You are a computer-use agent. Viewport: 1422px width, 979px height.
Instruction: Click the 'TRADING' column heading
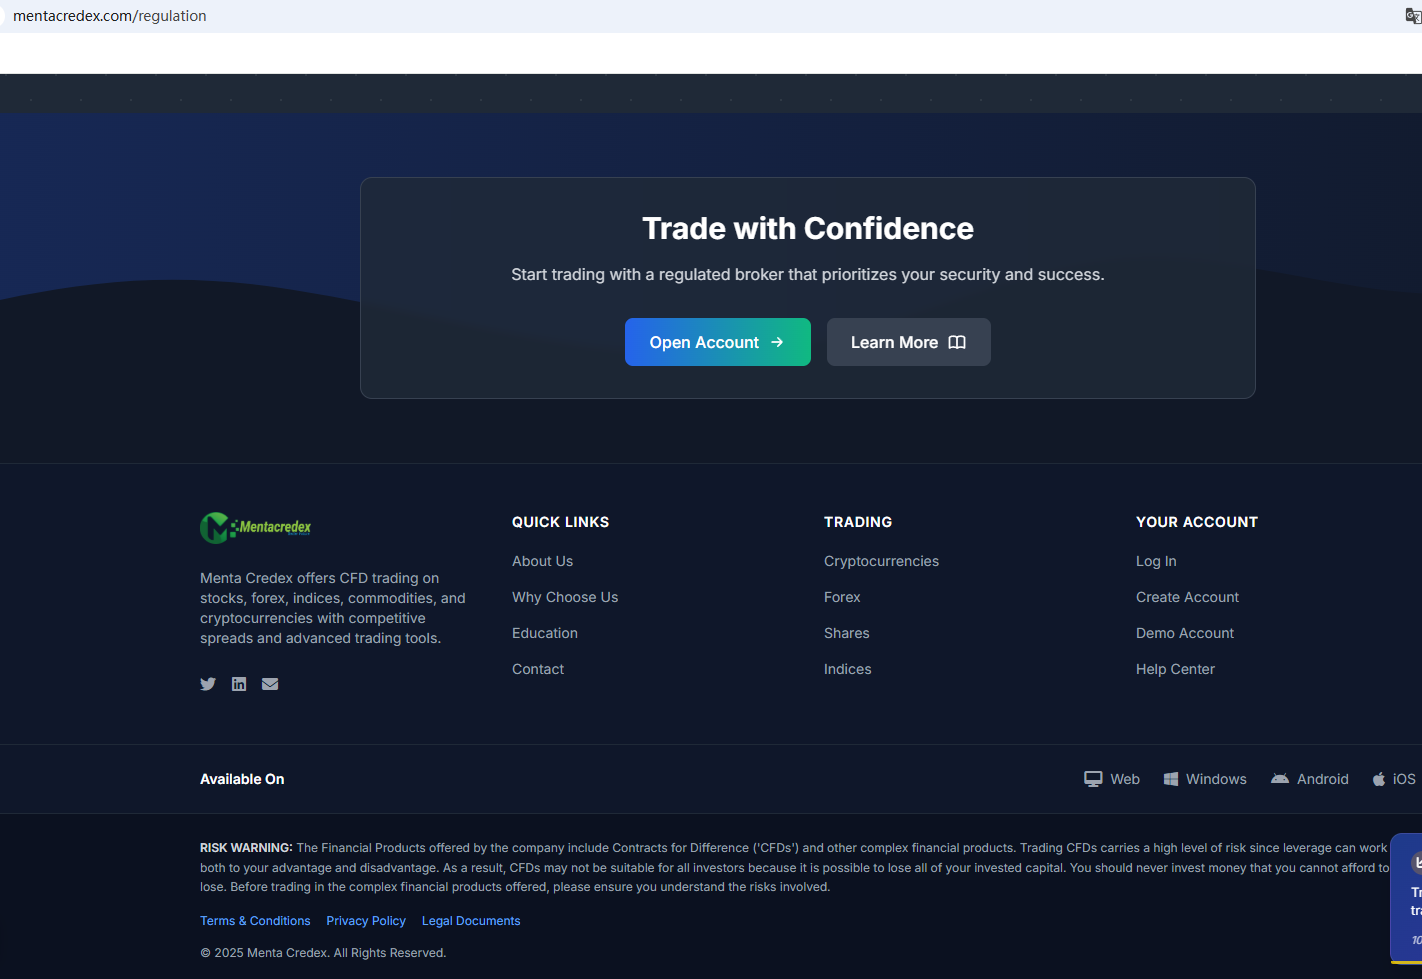[858, 522]
